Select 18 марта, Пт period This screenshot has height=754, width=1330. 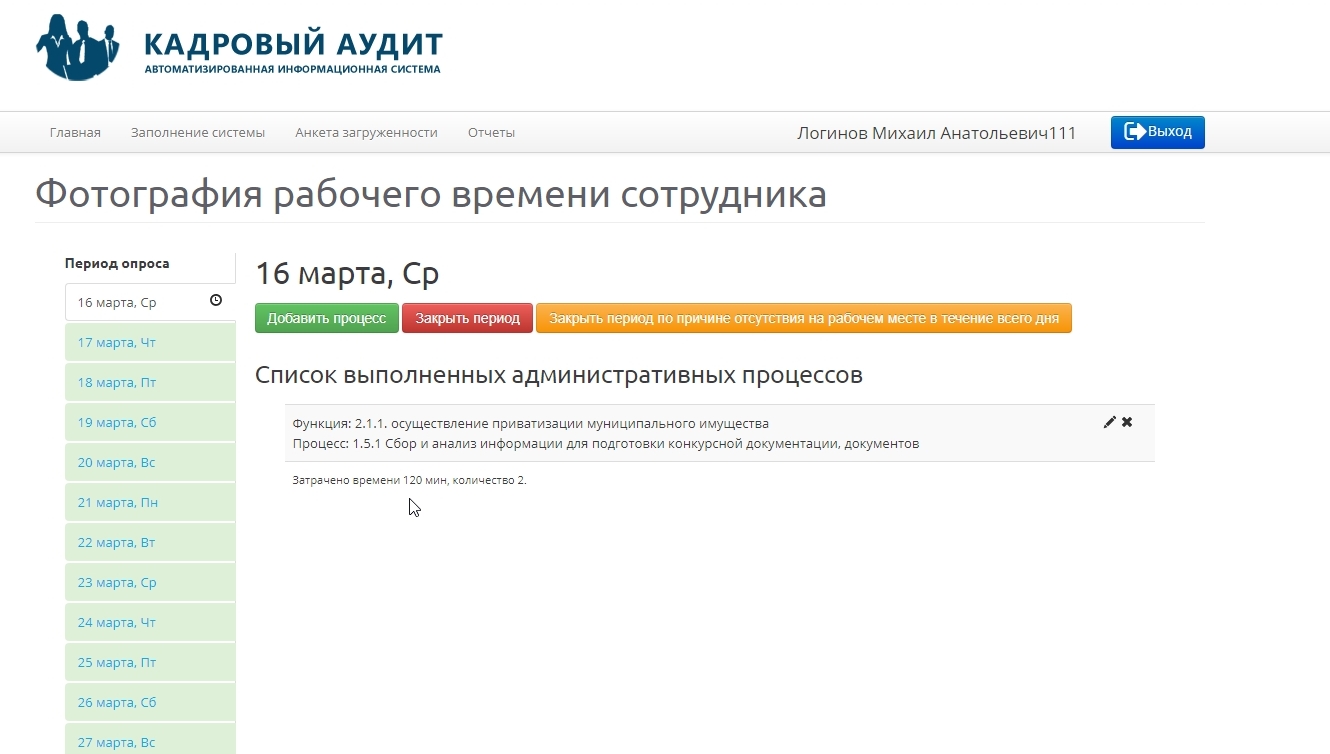[150, 382]
